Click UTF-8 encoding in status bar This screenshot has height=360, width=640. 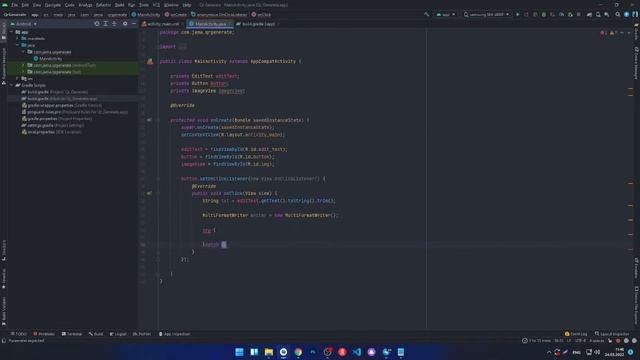tap(580, 340)
